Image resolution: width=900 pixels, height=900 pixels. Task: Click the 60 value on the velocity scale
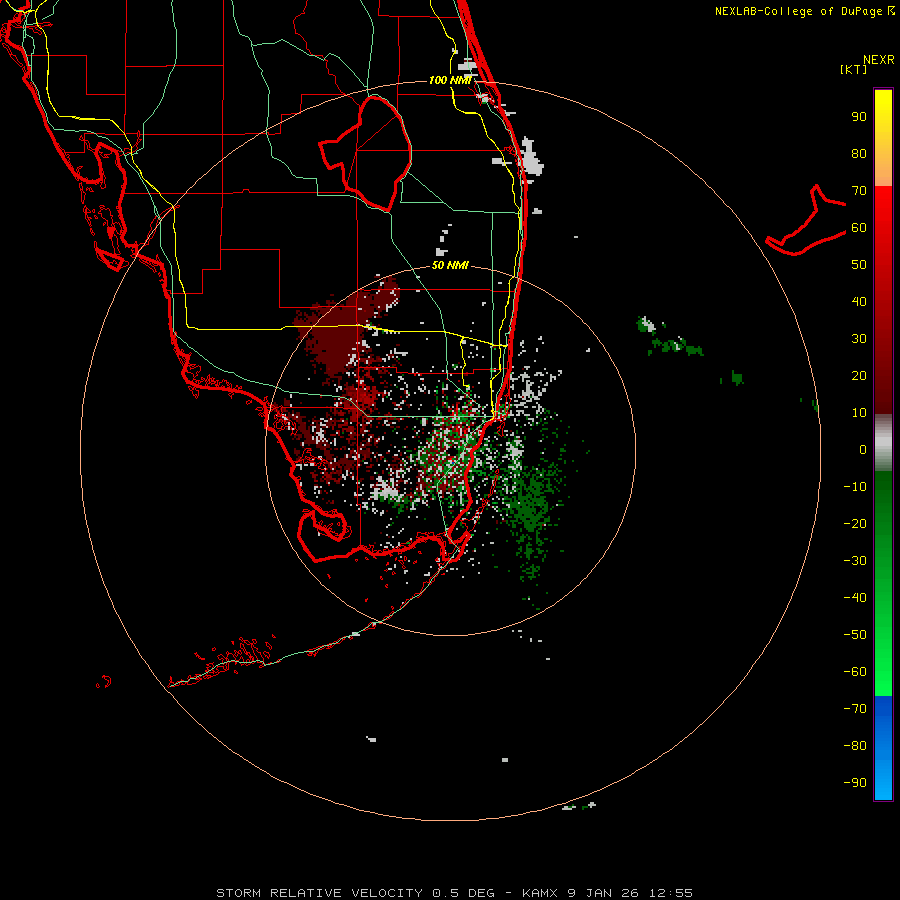coord(859,228)
